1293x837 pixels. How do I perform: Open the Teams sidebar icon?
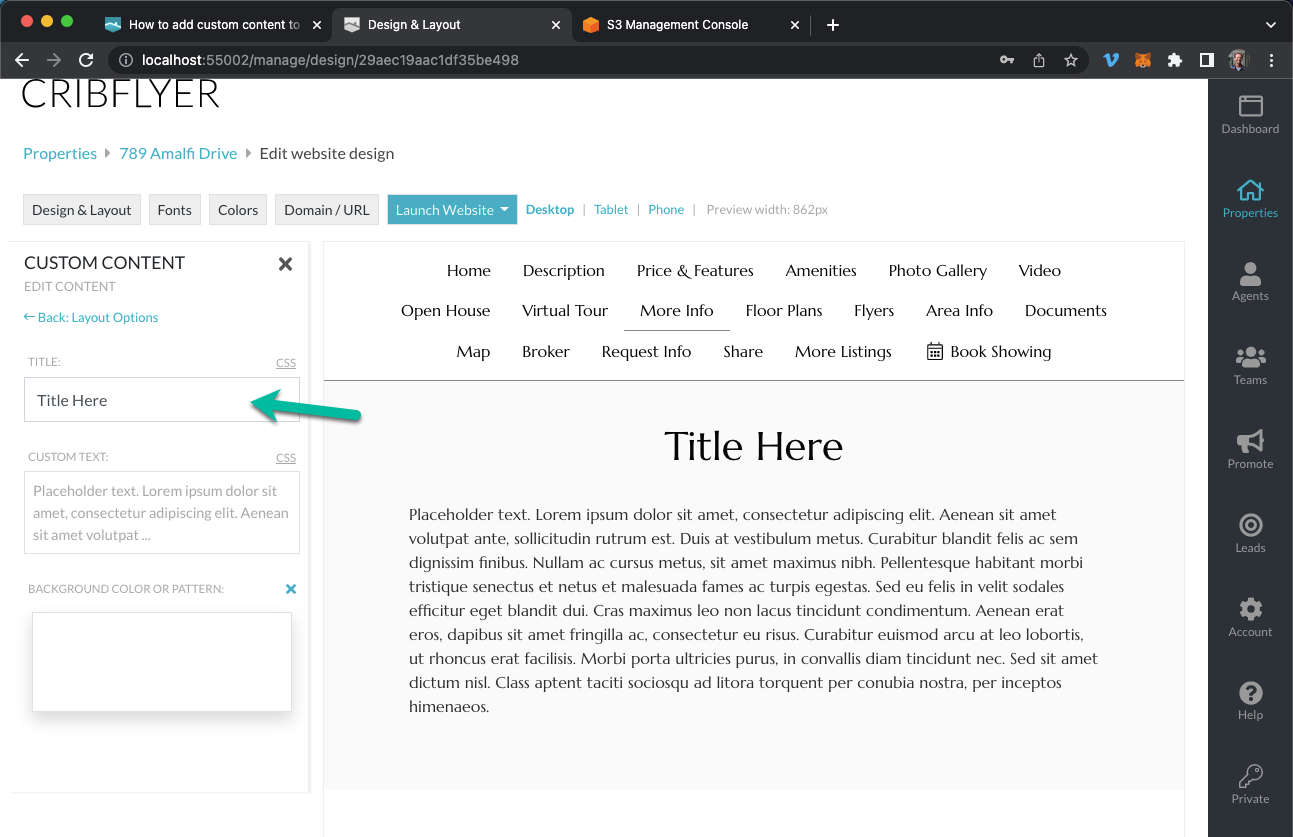tap(1250, 366)
